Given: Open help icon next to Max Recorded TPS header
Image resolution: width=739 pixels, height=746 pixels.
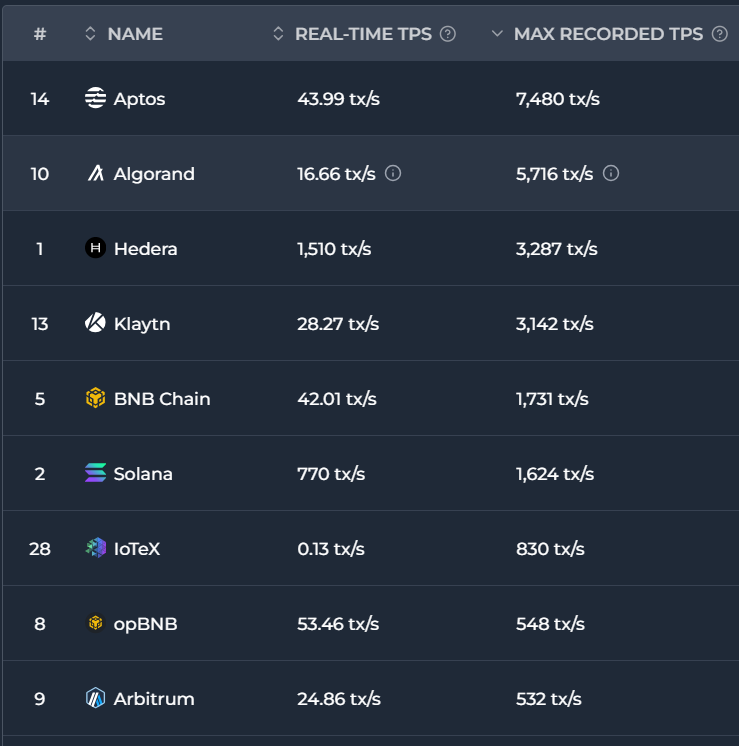Looking at the screenshot, I should tap(719, 34).
